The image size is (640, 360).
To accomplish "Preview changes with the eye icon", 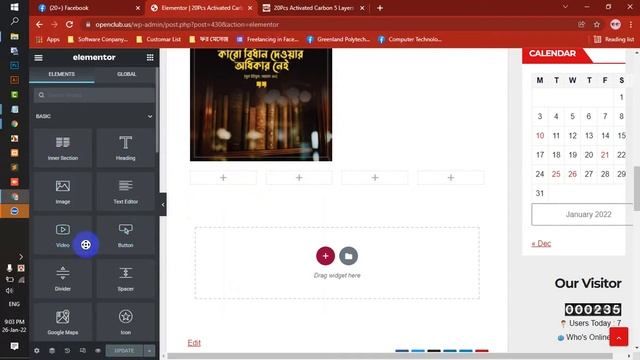I will click(98, 351).
